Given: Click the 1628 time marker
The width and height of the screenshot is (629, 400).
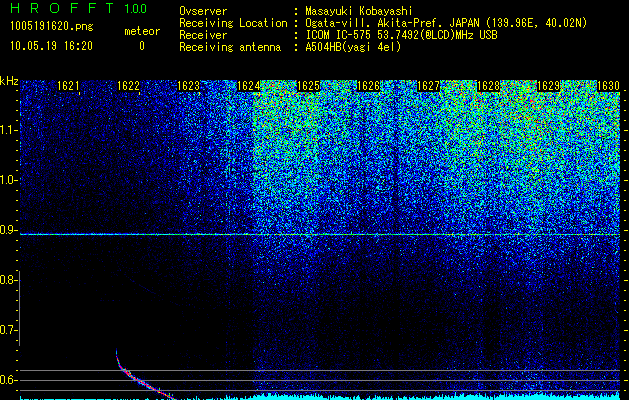Looking at the screenshot, I should pyautogui.click(x=489, y=86).
